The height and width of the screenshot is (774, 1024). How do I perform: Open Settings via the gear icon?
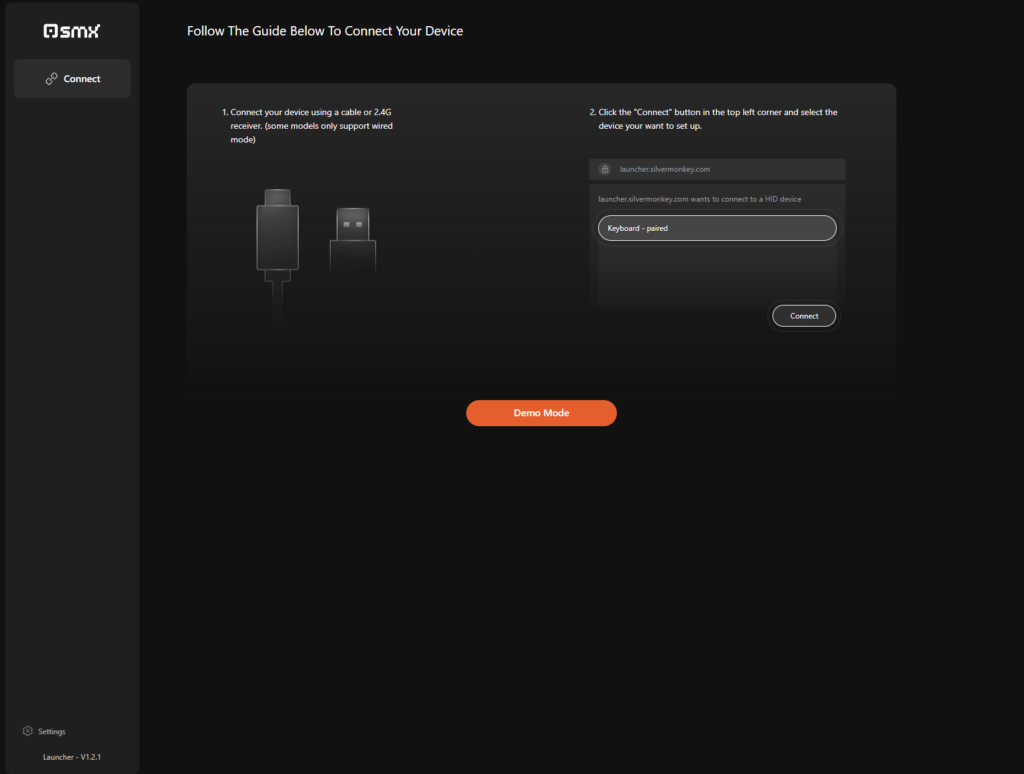click(28, 731)
